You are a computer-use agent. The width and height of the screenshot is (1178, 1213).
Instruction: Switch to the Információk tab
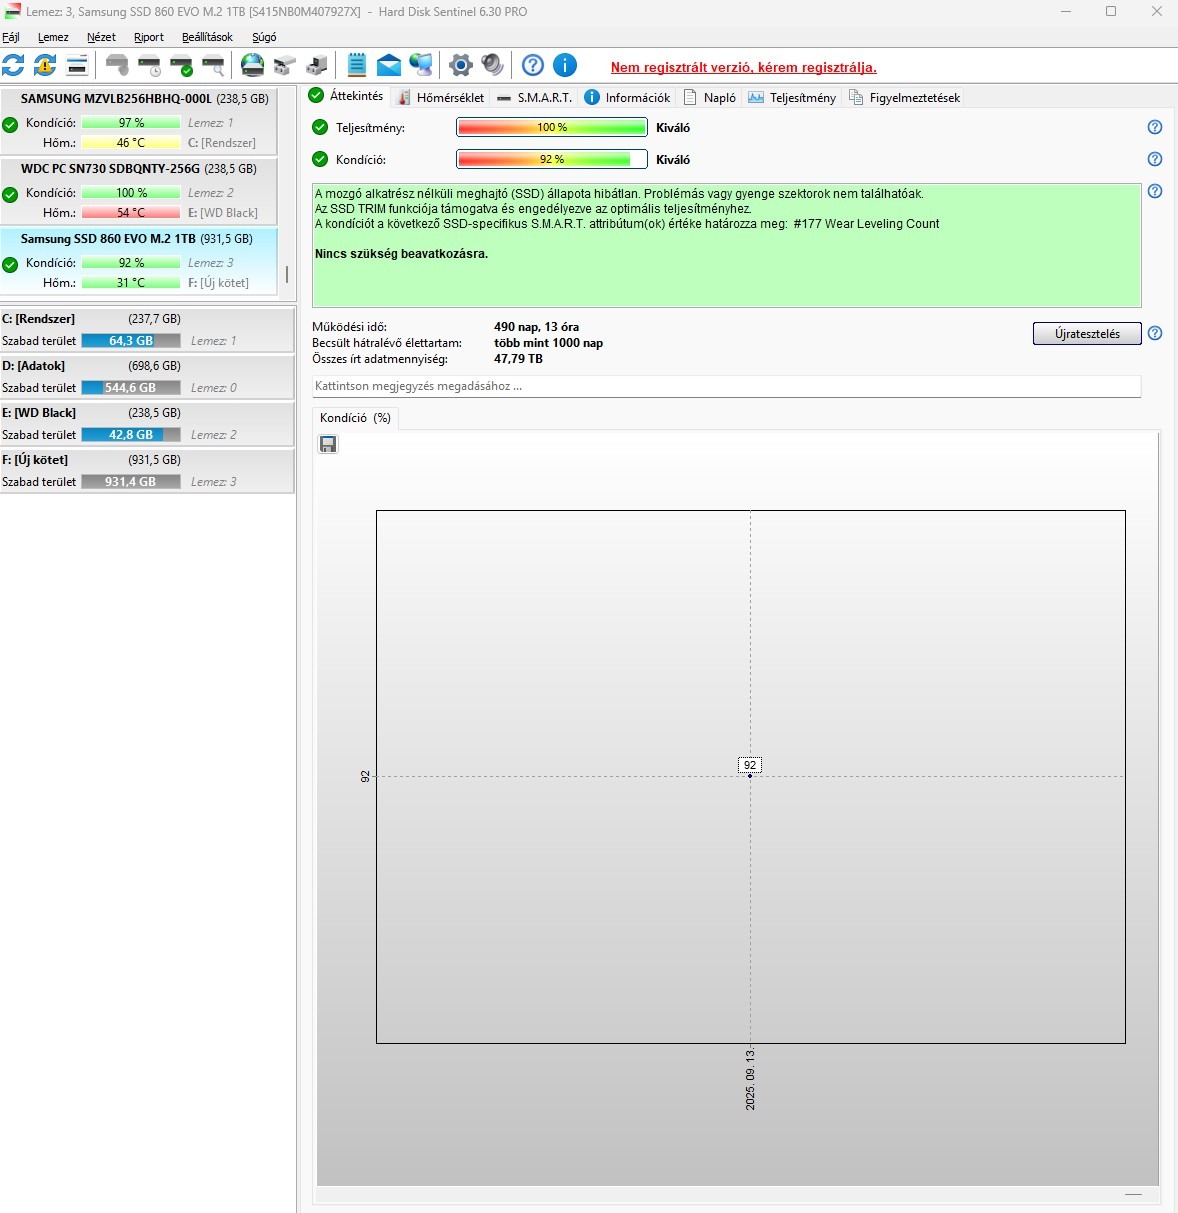(627, 97)
